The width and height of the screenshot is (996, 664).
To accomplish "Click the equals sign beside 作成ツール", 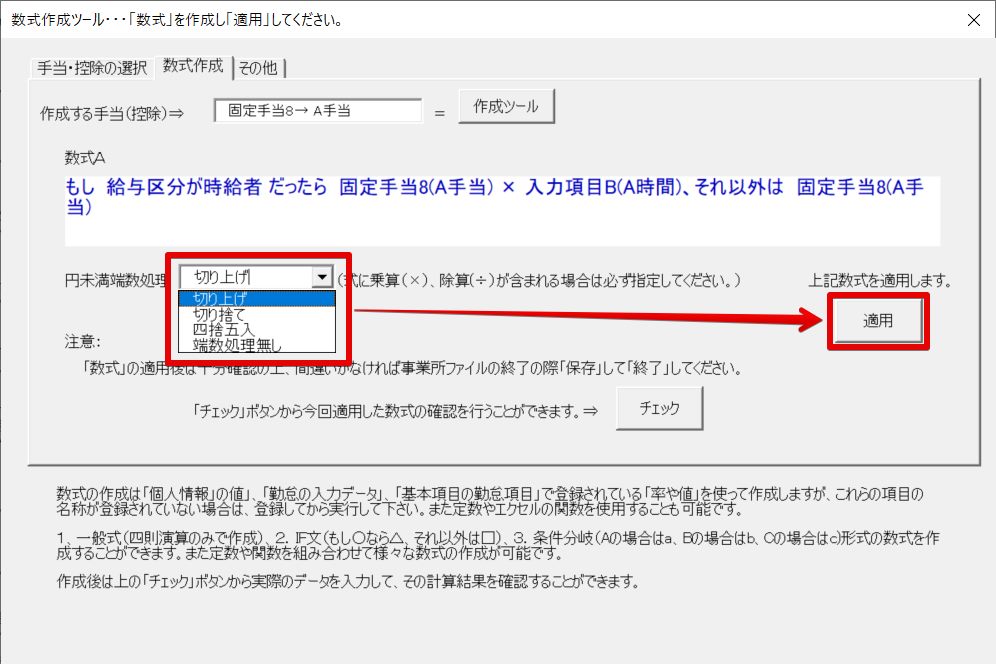I will pos(439,112).
